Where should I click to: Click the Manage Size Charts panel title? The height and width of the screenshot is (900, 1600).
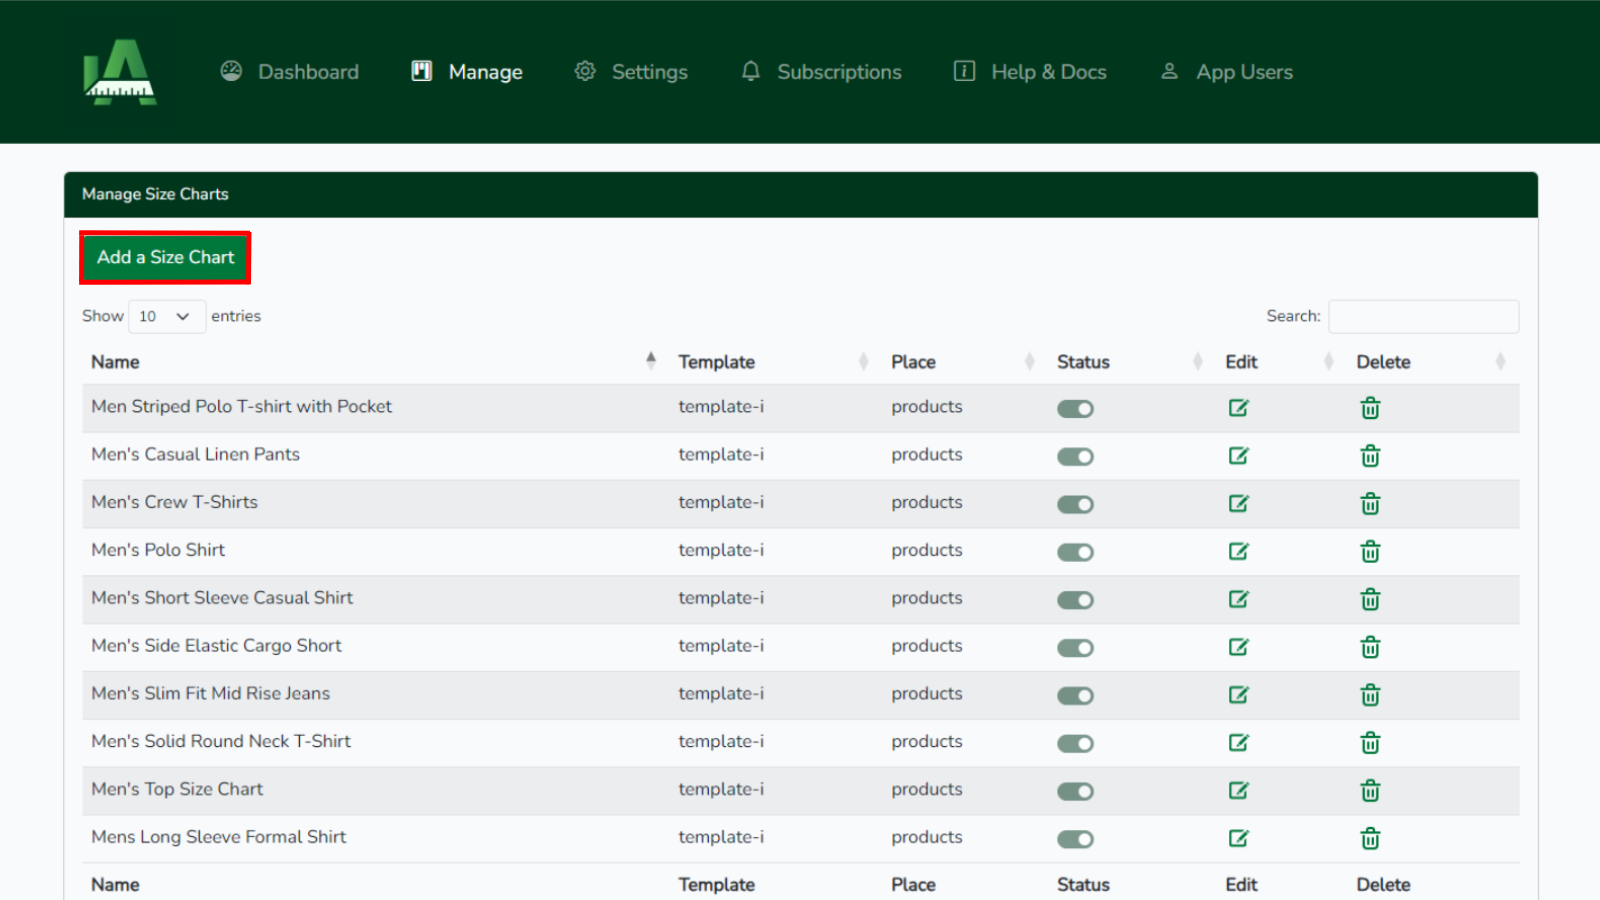click(155, 194)
